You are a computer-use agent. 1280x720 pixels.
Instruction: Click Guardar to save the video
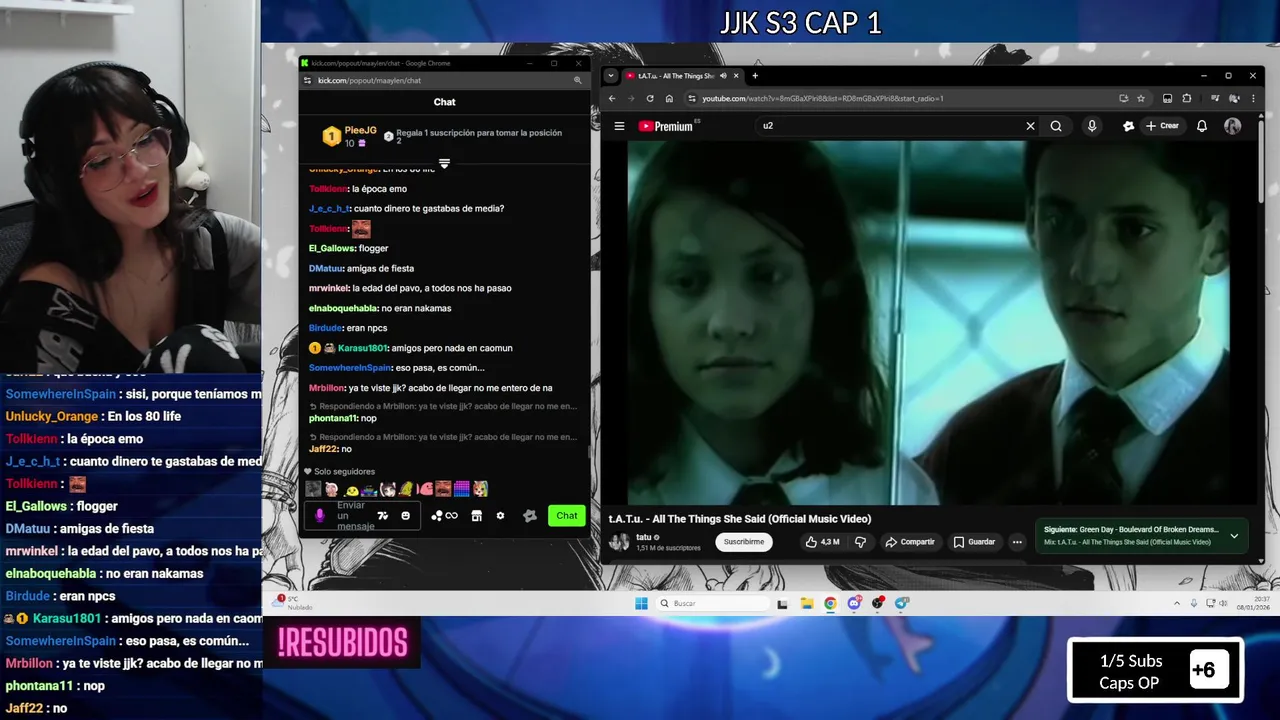point(974,542)
